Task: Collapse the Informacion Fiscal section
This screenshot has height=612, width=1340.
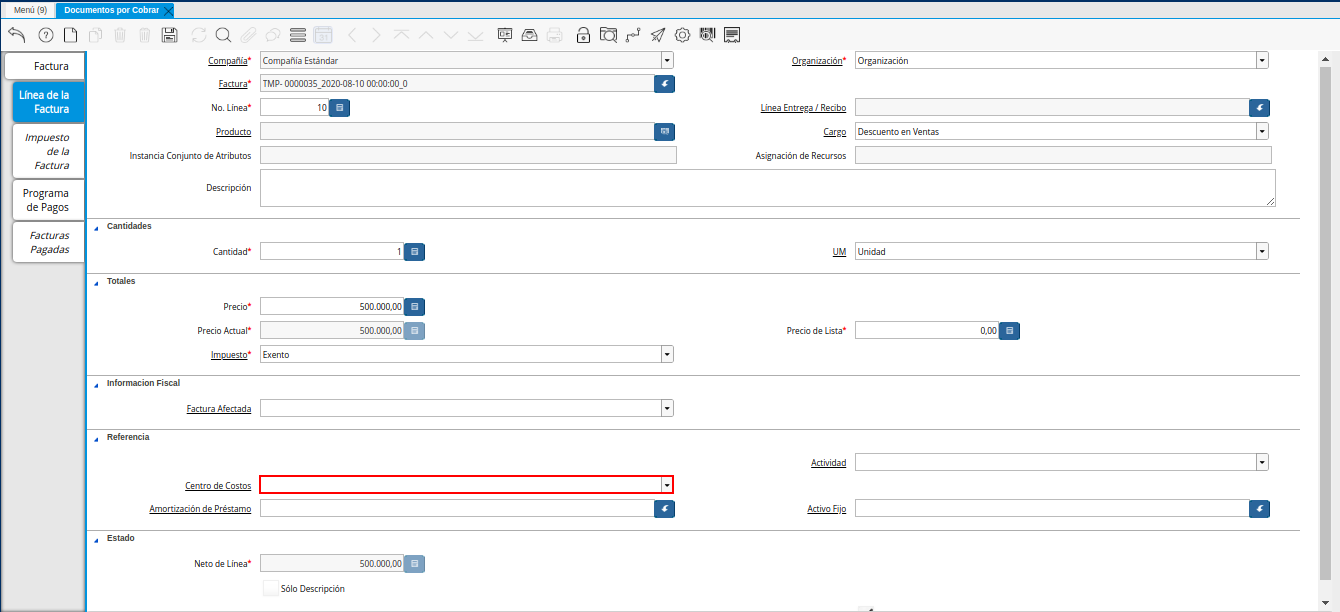Action: click(96, 384)
